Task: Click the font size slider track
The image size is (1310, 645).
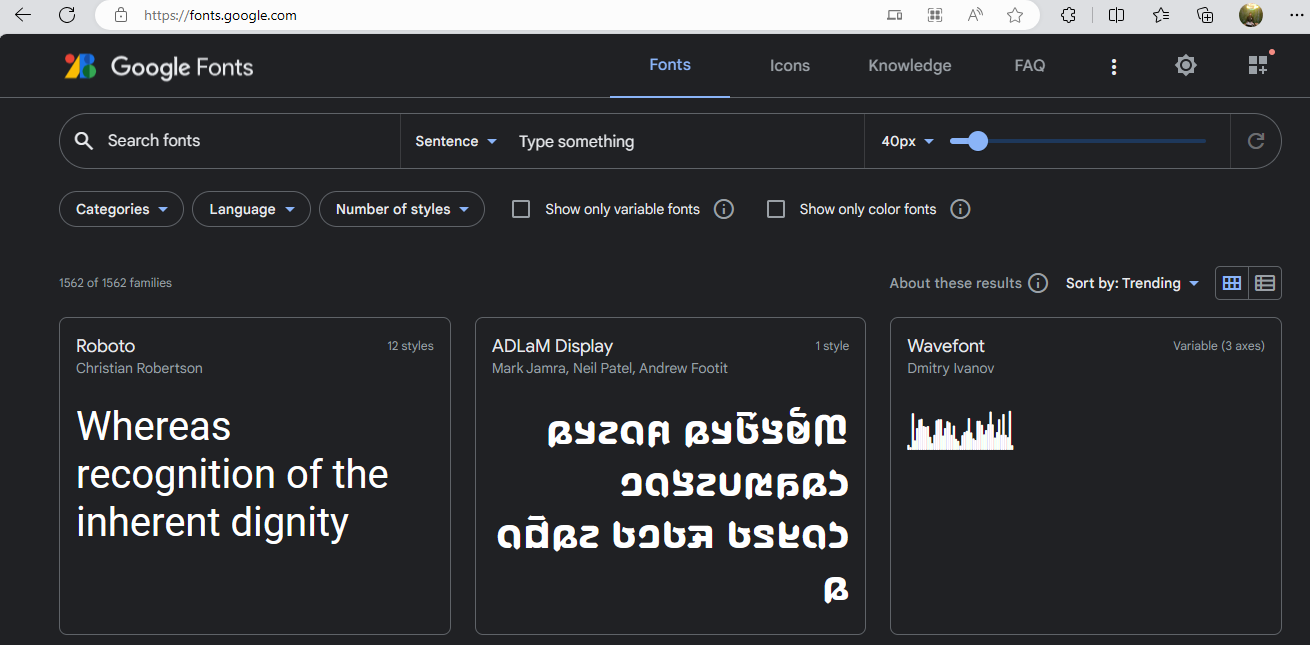Action: click(x=1078, y=141)
